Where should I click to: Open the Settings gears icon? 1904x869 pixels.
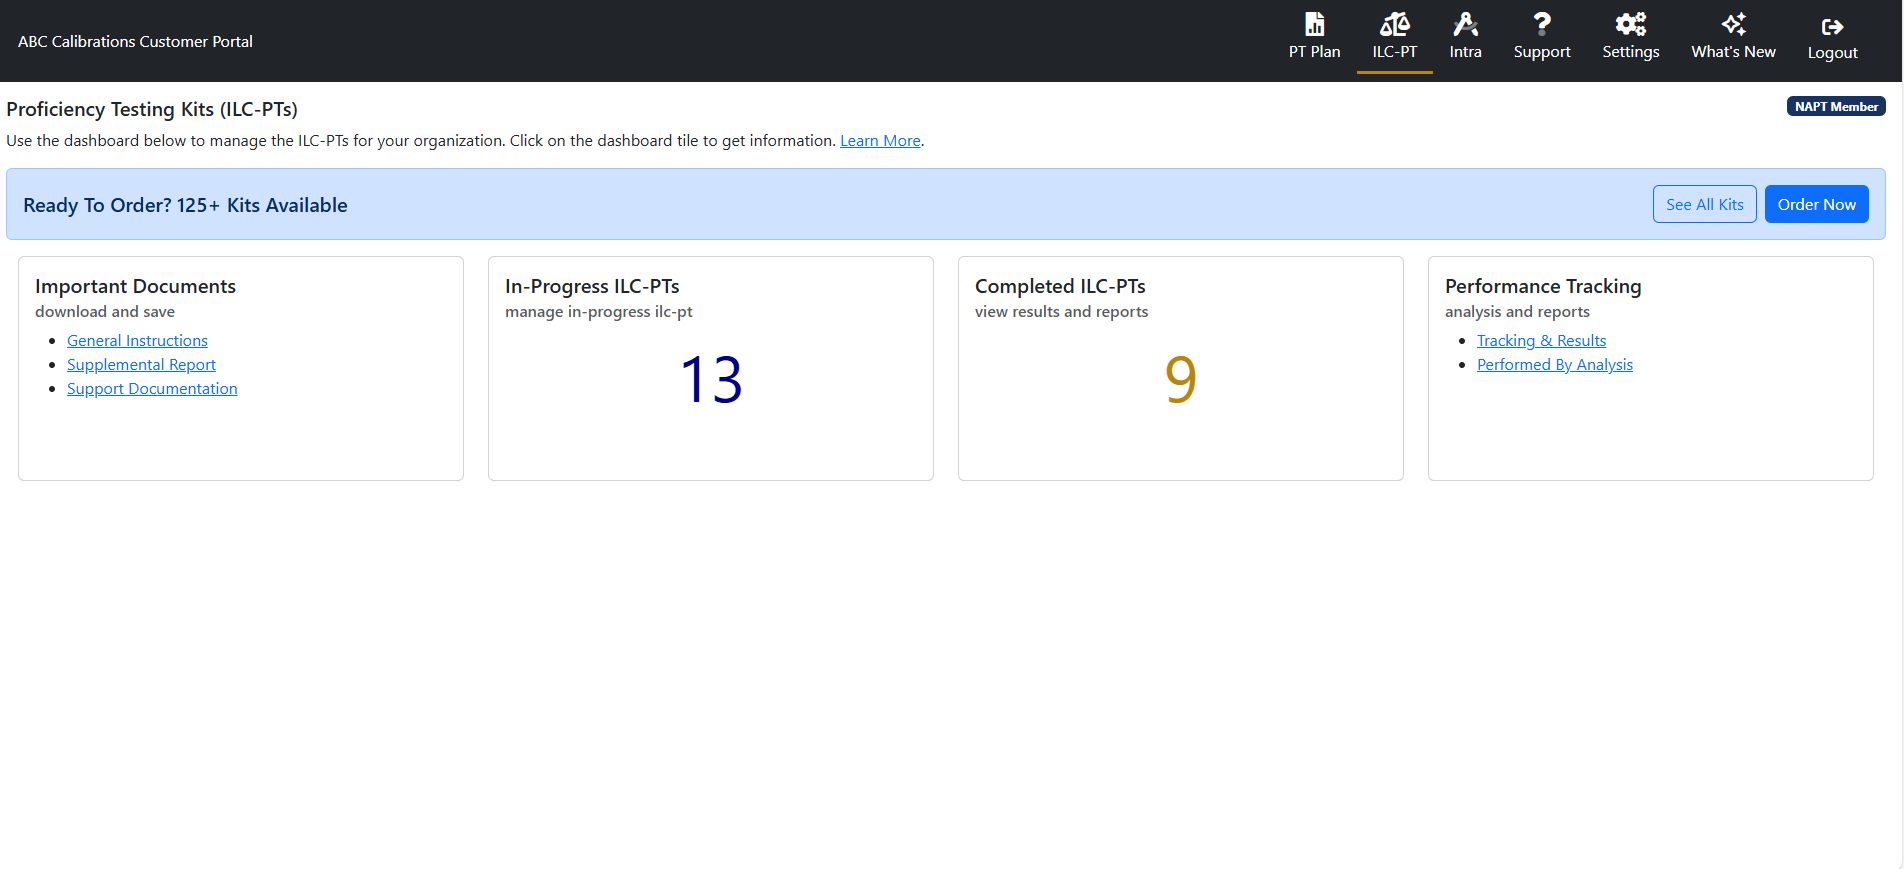[x=1630, y=24]
